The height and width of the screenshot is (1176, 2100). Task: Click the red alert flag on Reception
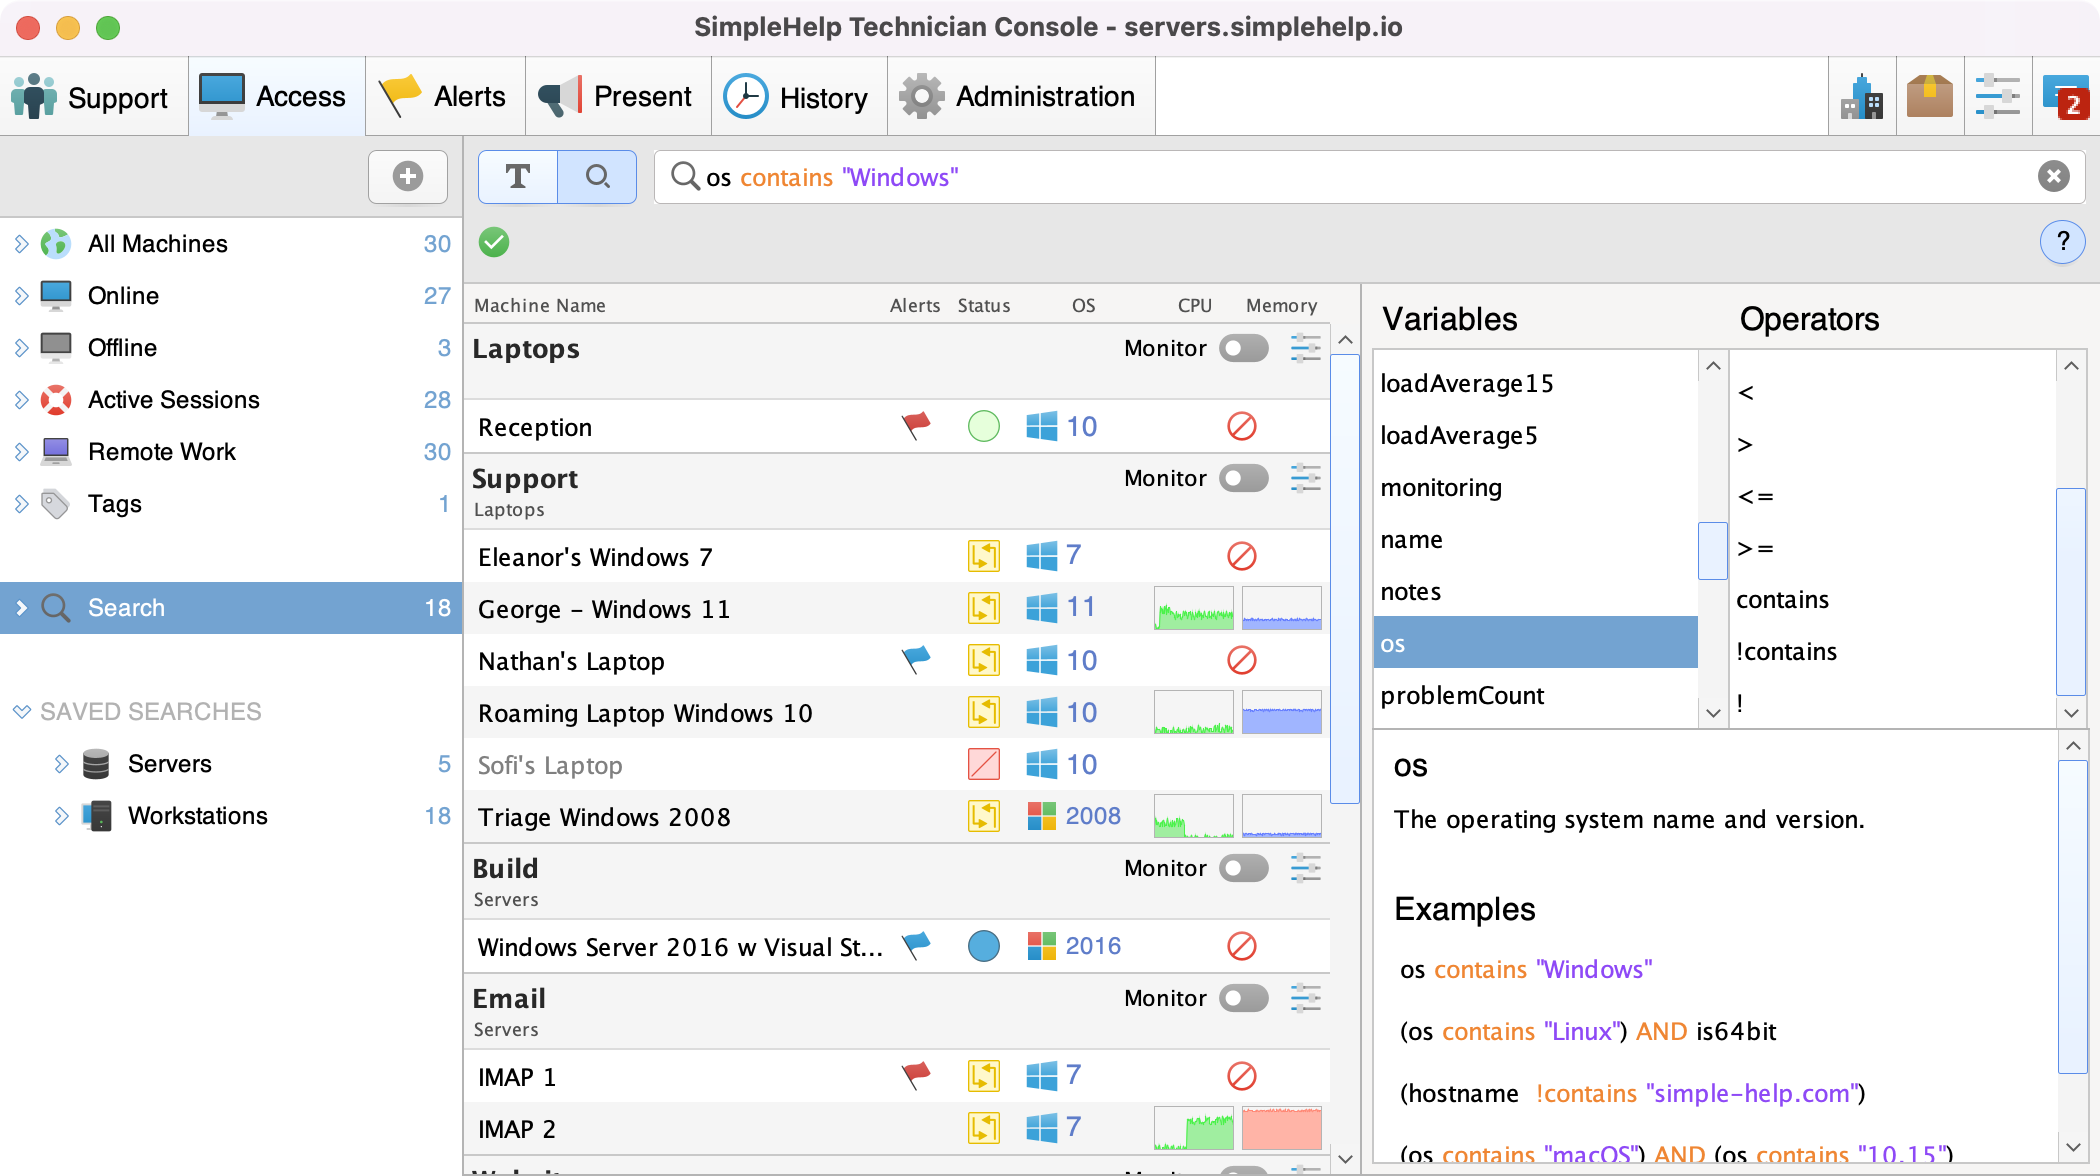[916, 426]
